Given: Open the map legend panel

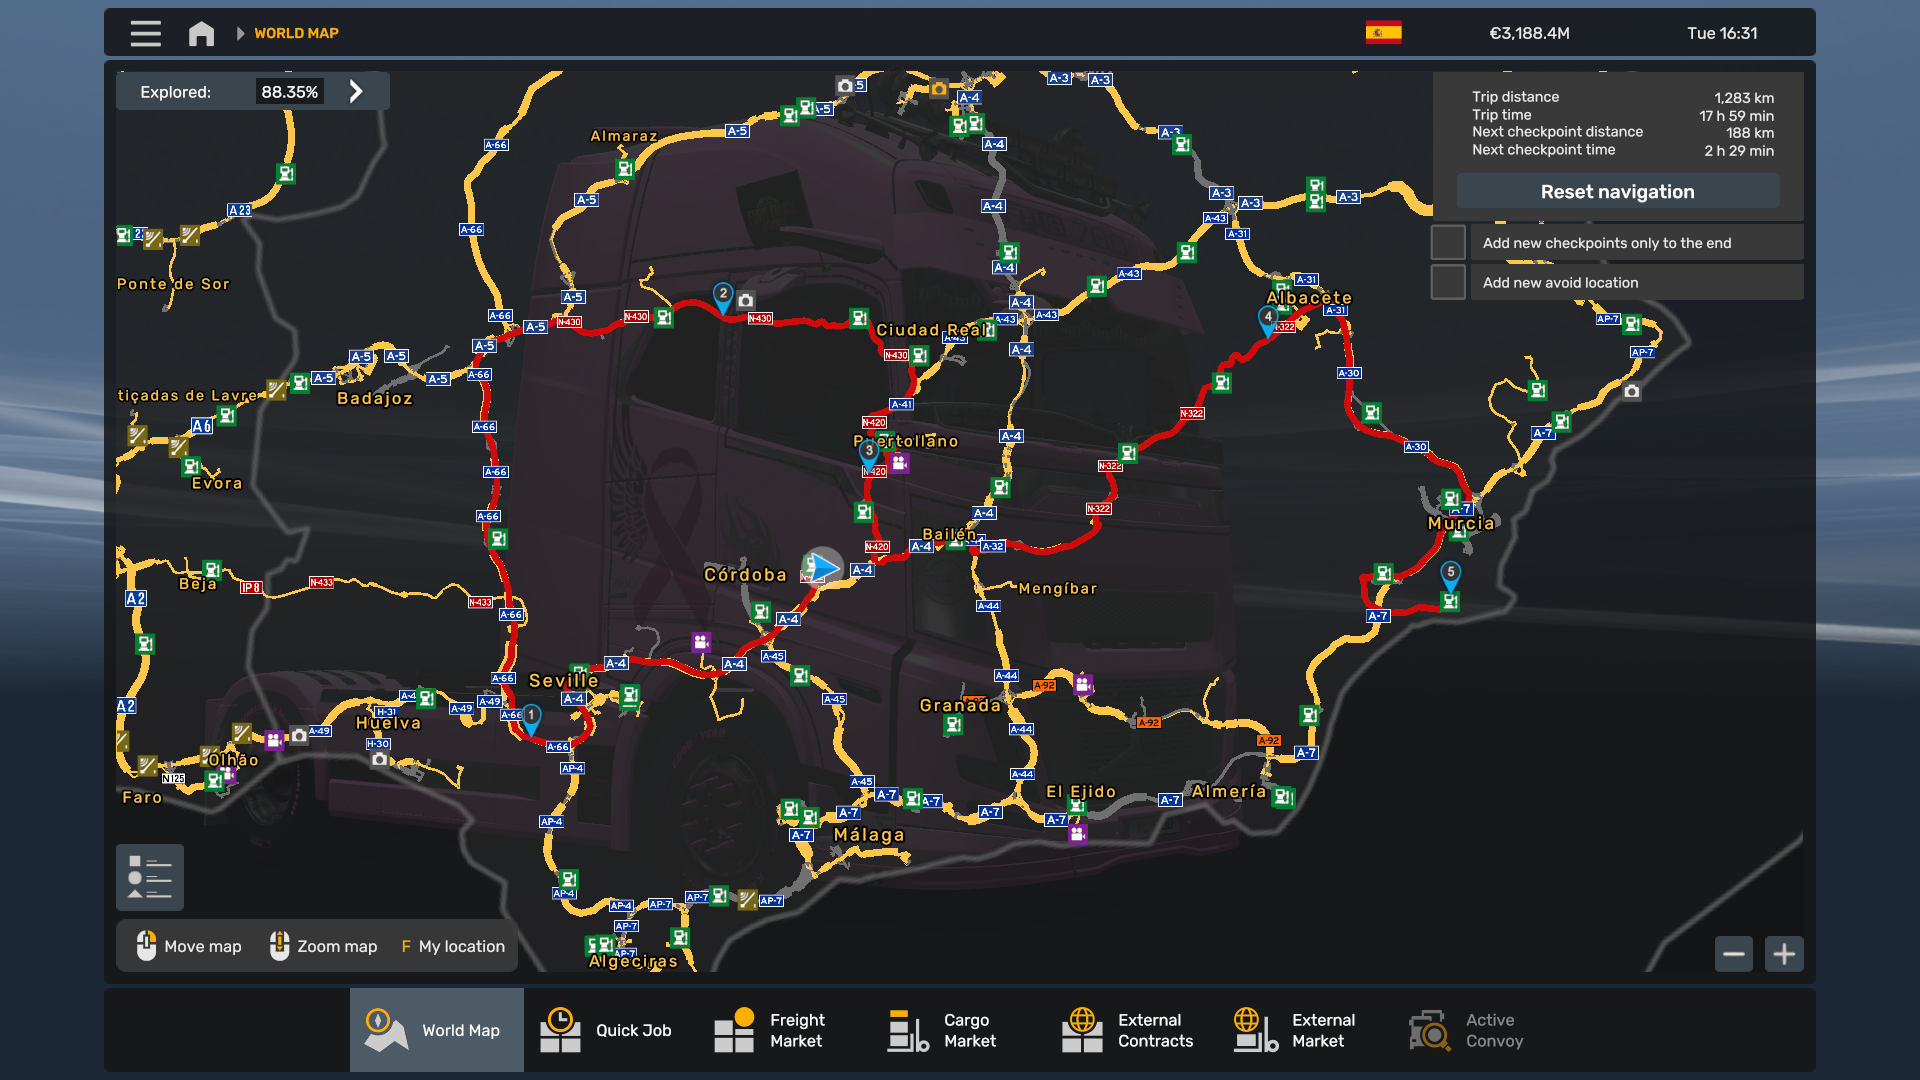Looking at the screenshot, I should pyautogui.click(x=150, y=877).
